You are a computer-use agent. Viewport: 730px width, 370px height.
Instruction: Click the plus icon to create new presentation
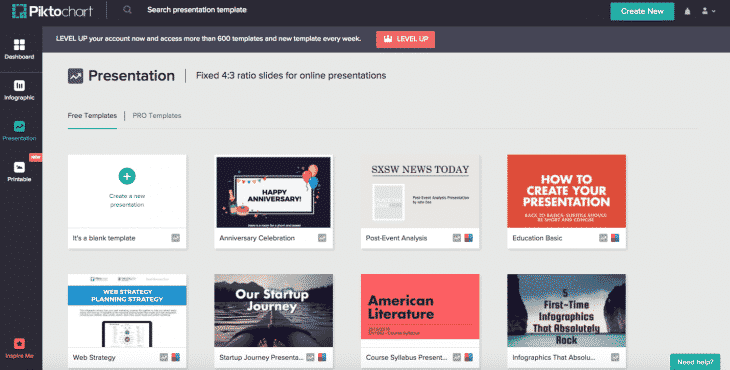(x=127, y=176)
